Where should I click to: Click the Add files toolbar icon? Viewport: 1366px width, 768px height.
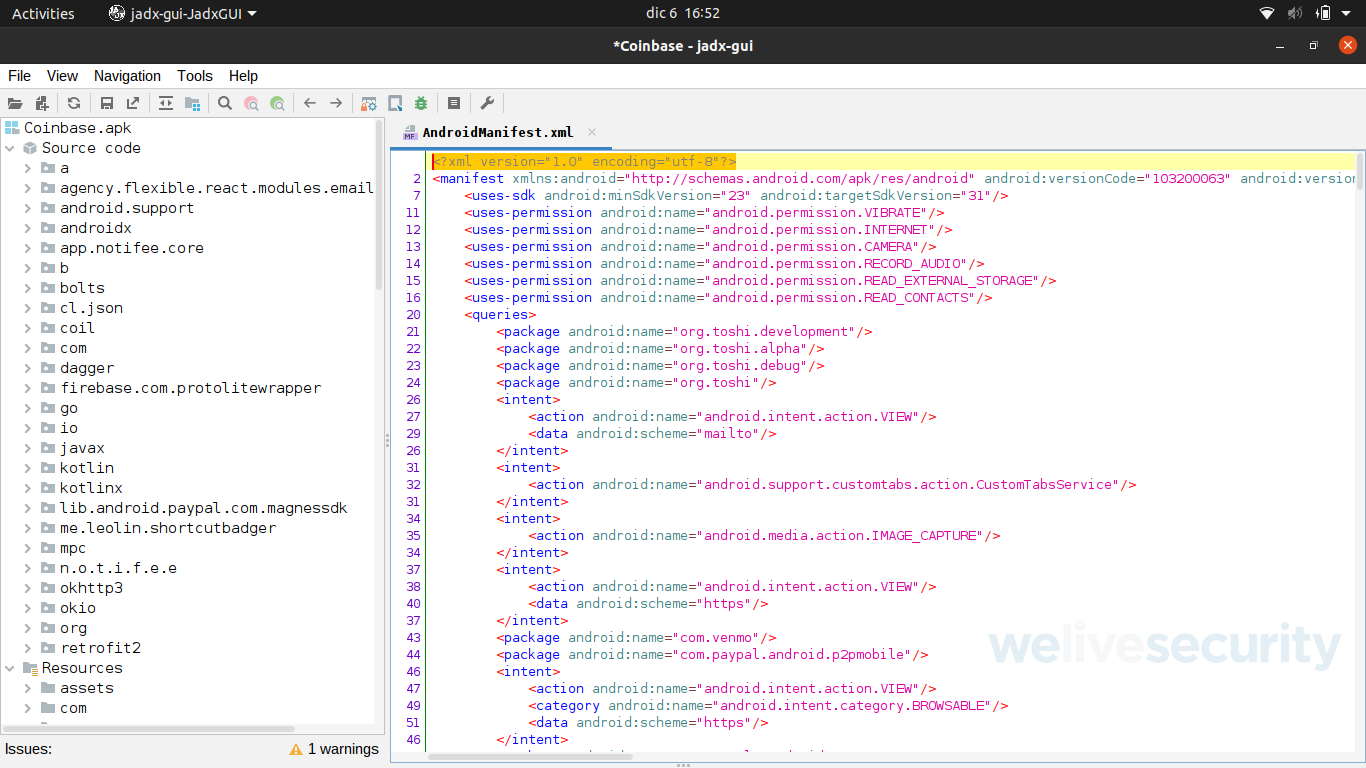pyautogui.click(x=41, y=103)
